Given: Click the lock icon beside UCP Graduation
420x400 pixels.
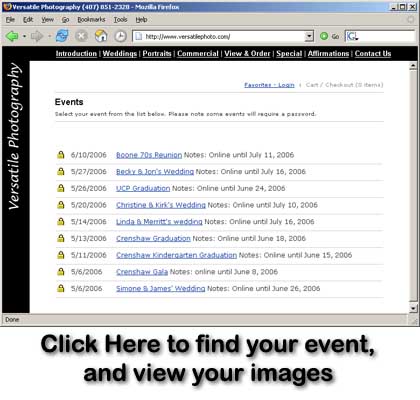Looking at the screenshot, I should [x=60, y=188].
